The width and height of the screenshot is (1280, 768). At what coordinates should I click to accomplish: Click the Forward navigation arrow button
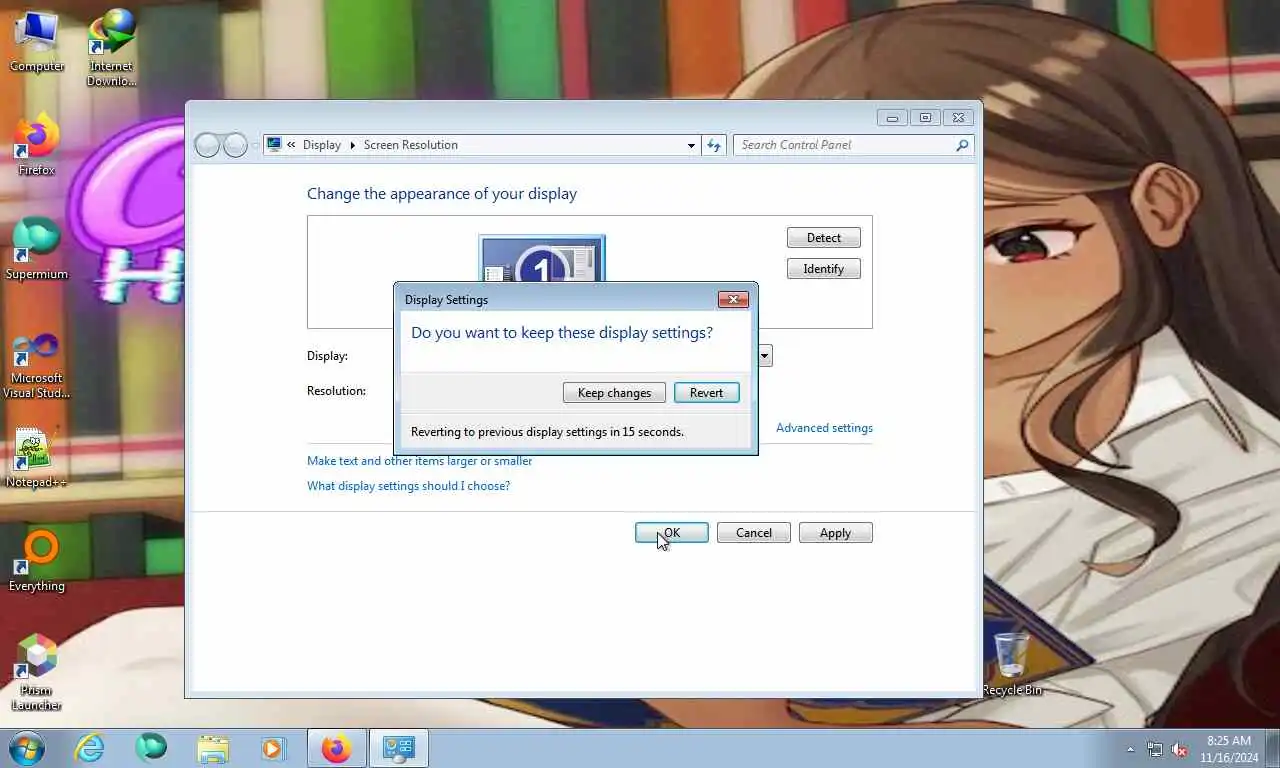coord(235,146)
